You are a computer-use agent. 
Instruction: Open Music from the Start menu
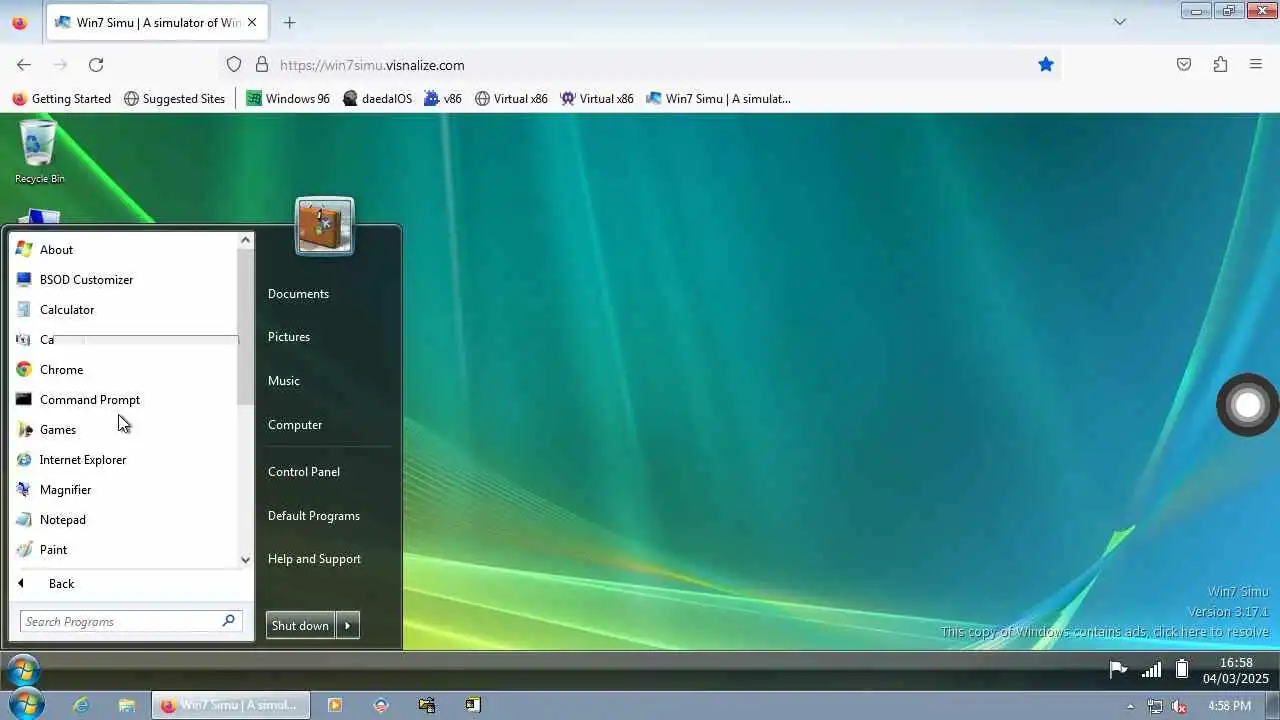(284, 381)
